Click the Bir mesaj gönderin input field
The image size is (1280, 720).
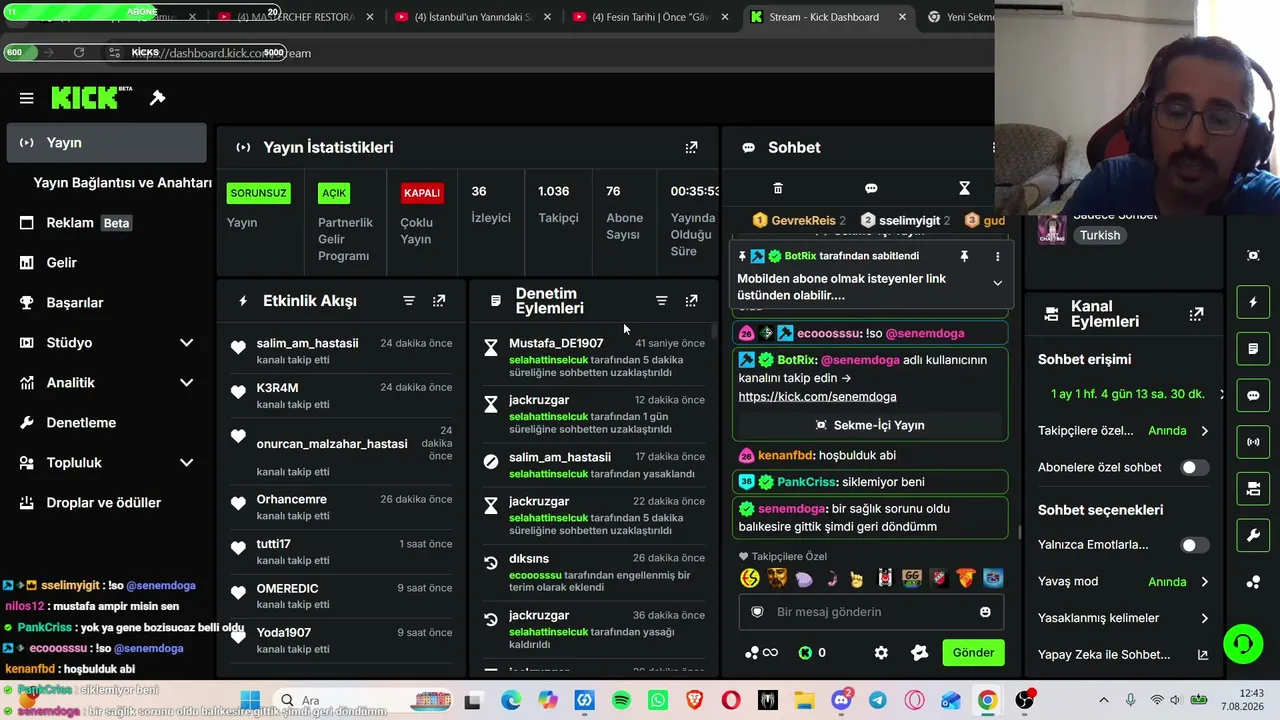870,612
